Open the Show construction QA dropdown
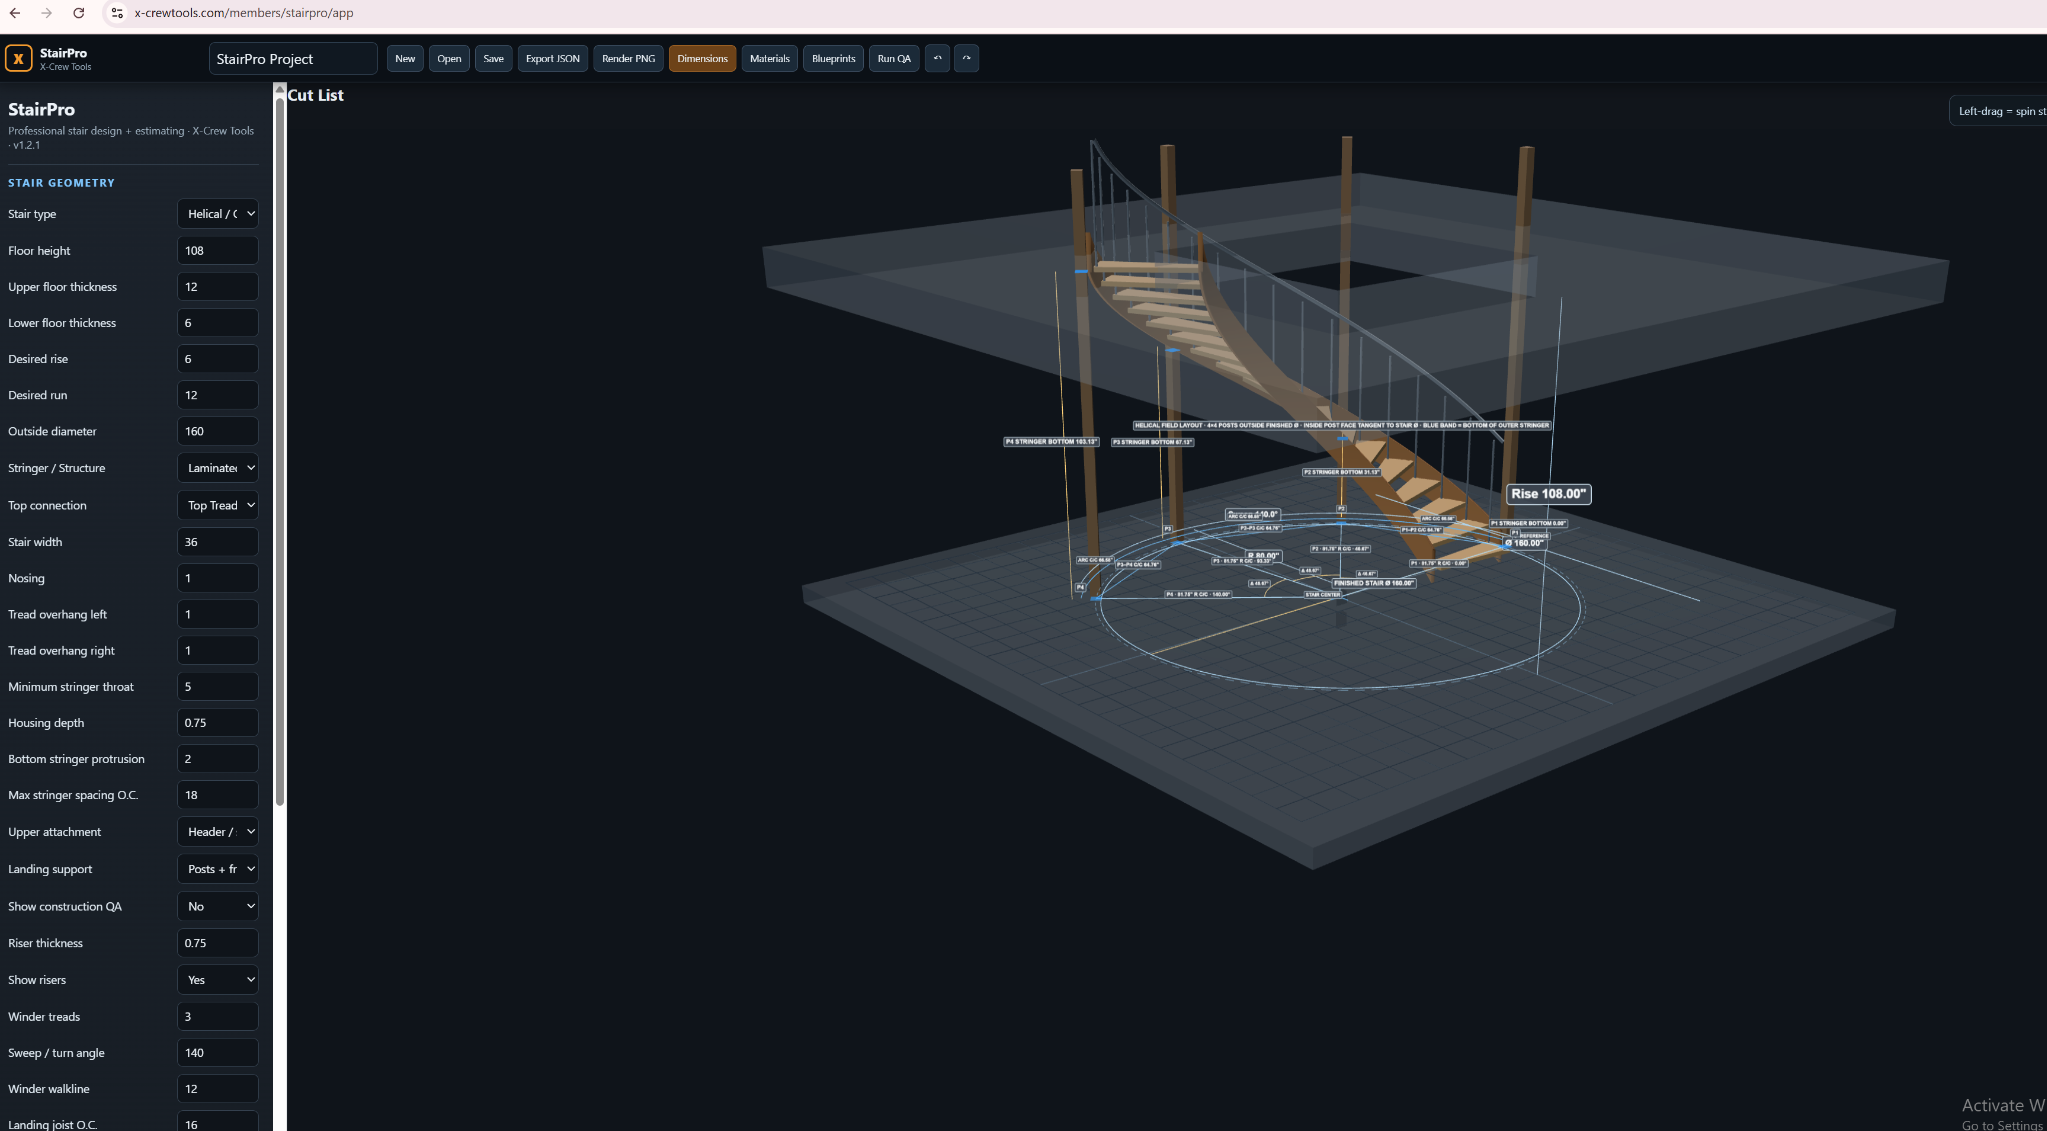The height and width of the screenshot is (1131, 2047). [x=218, y=906]
